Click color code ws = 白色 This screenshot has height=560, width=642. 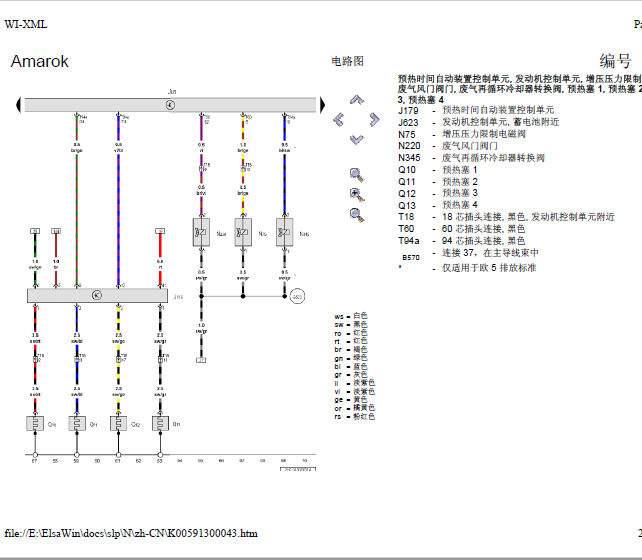(351, 316)
